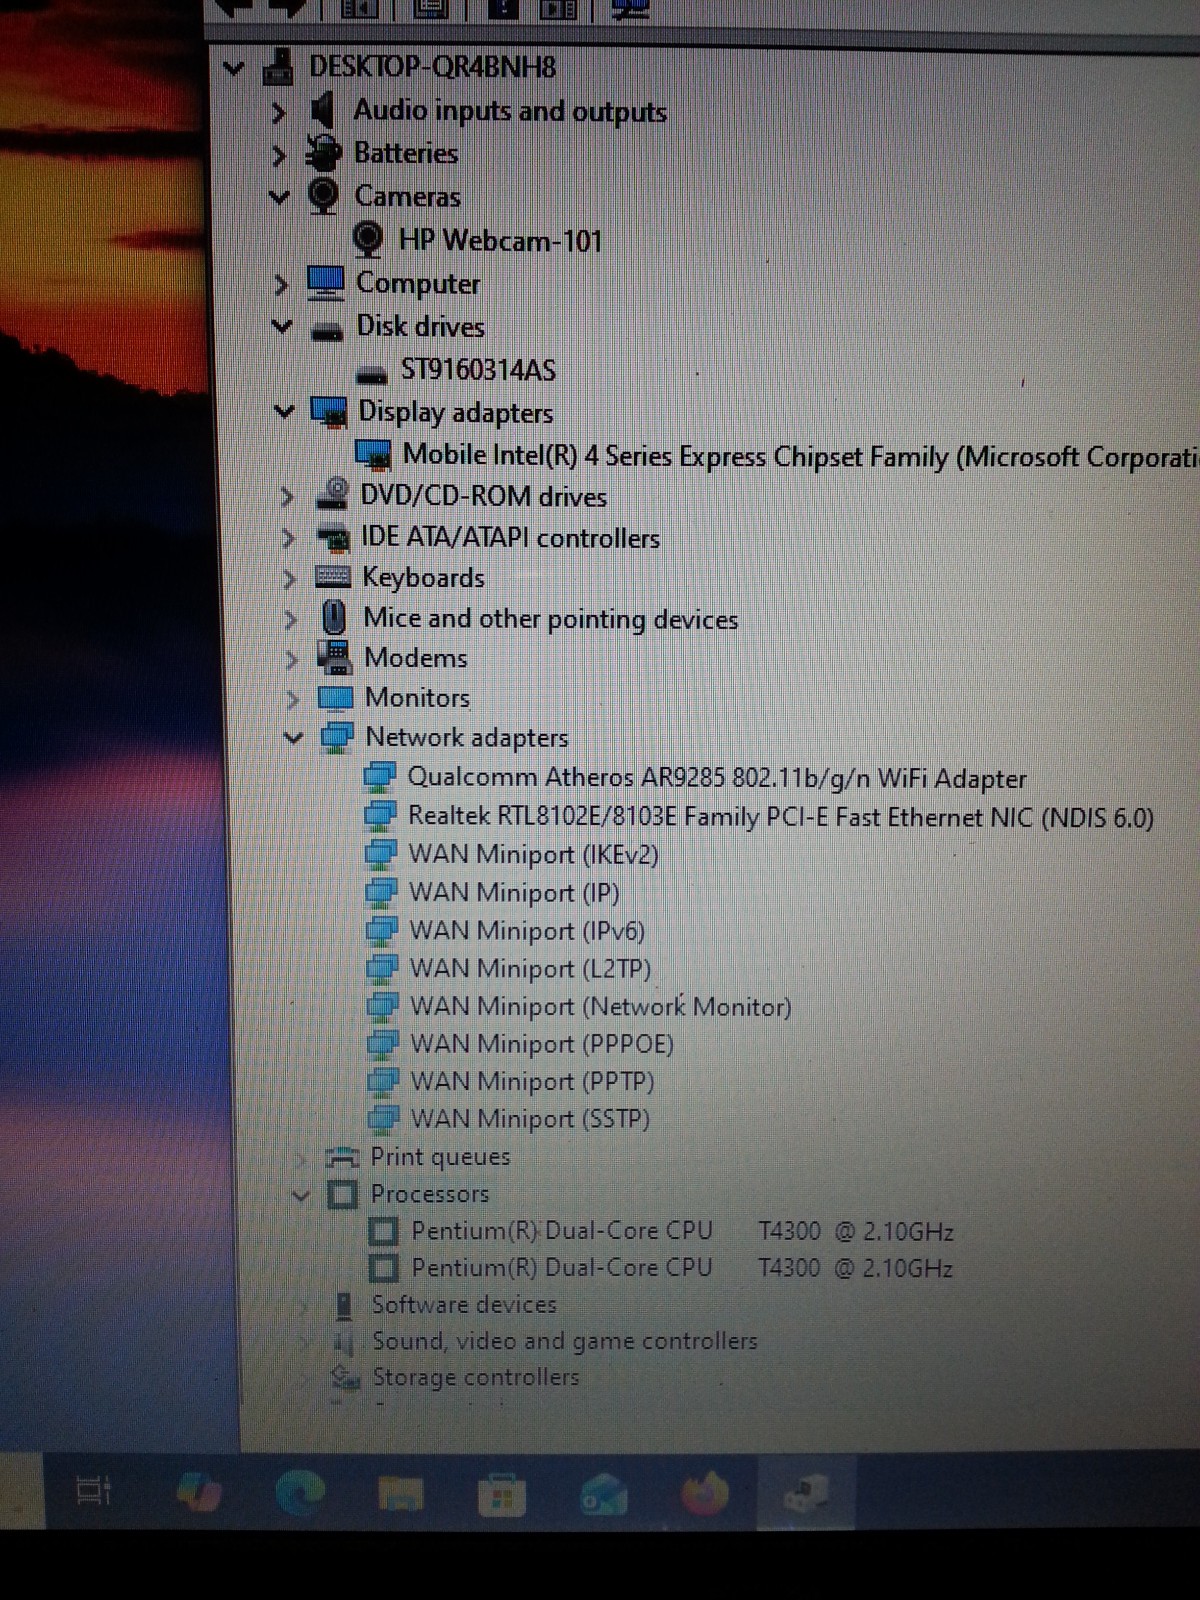The width and height of the screenshot is (1200, 1600).
Task: Select Sound, video and game controllers
Action: point(565,1341)
